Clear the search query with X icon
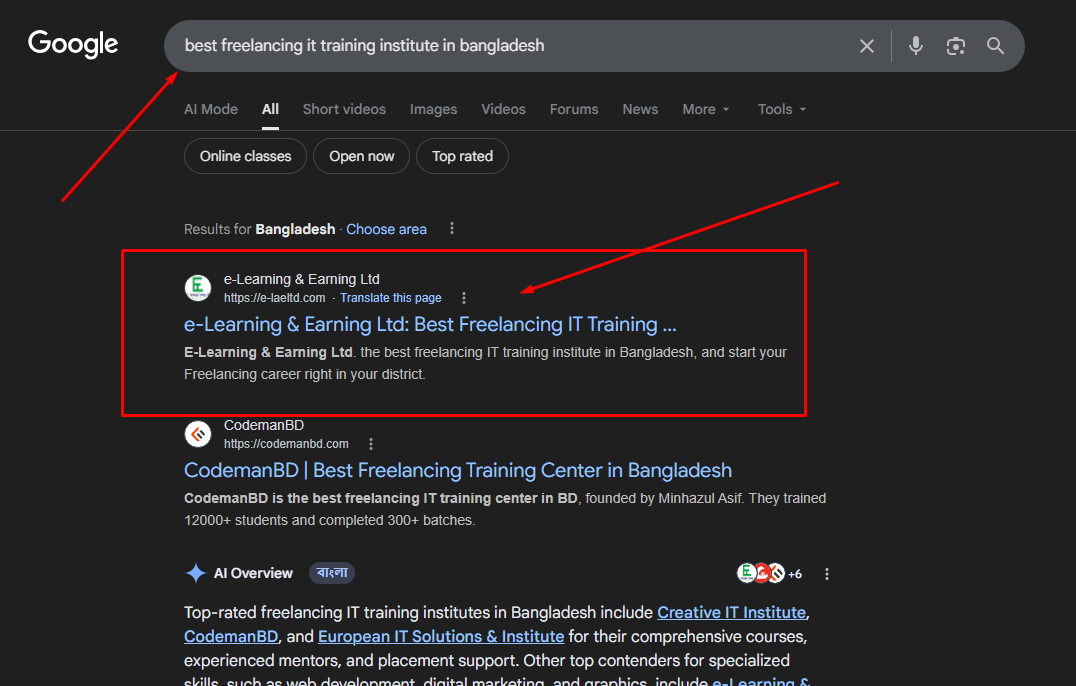This screenshot has width=1076, height=686. pos(867,46)
